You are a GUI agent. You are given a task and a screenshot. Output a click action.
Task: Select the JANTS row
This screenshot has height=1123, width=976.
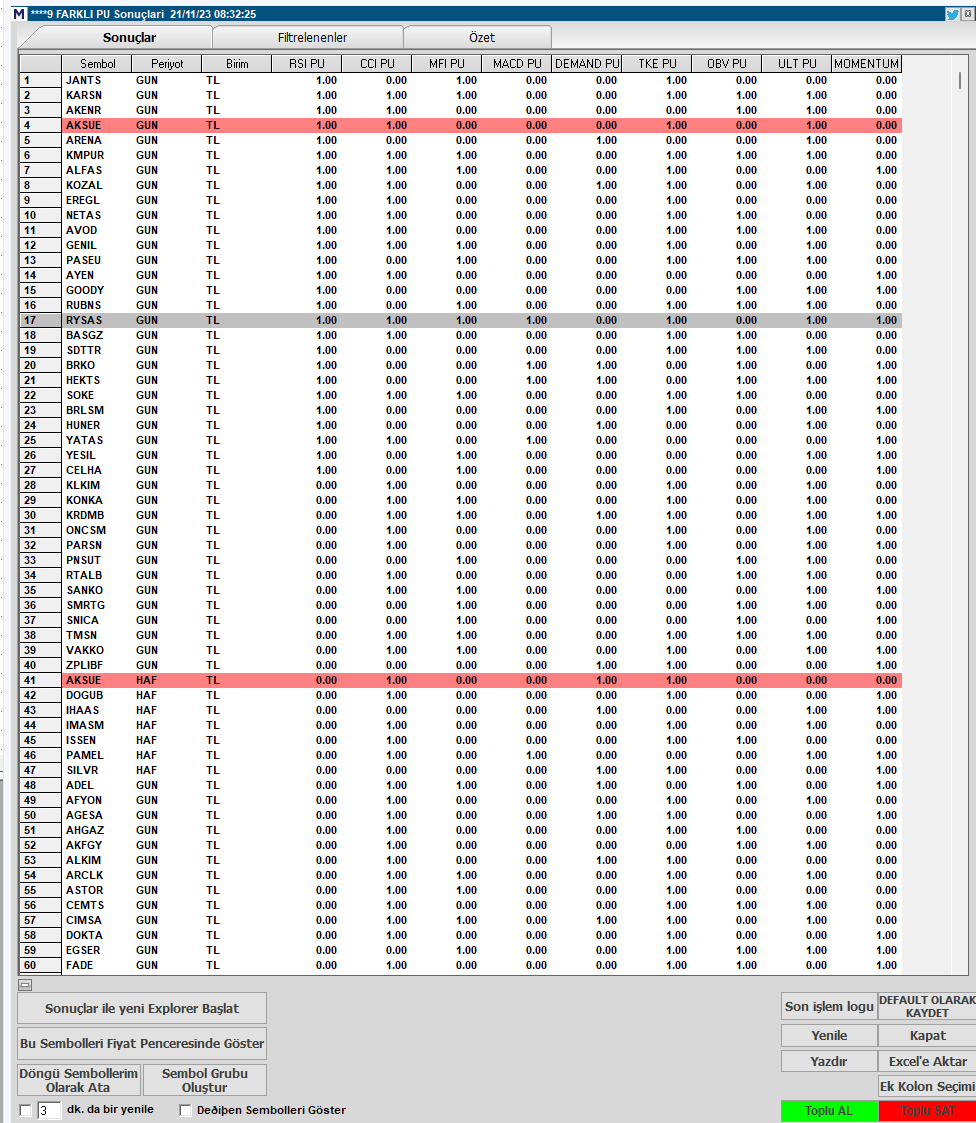(x=460, y=80)
